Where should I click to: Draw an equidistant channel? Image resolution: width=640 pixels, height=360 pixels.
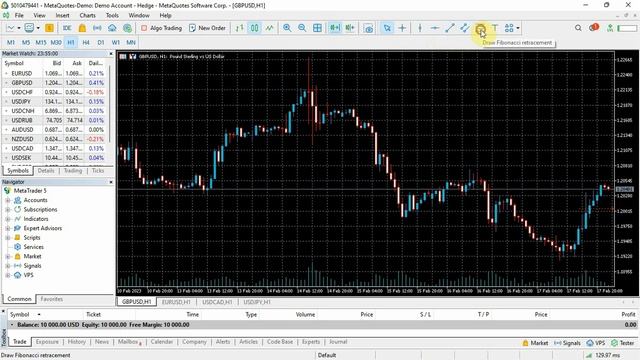[x=464, y=28]
